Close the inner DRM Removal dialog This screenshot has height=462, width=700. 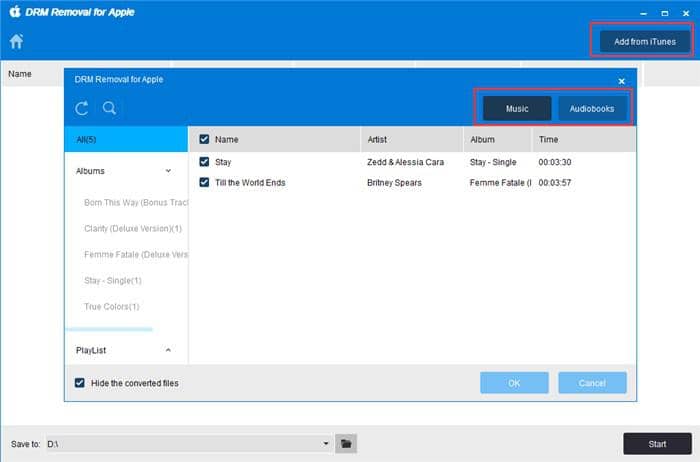tap(621, 81)
